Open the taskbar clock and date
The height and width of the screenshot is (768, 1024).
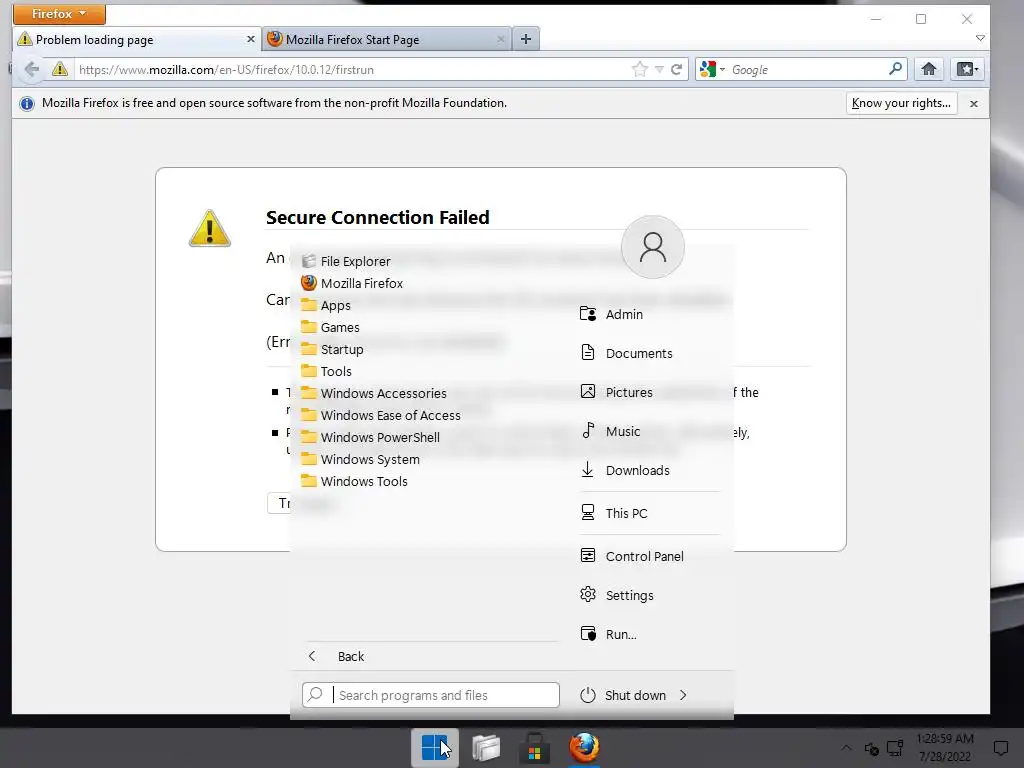(944, 748)
